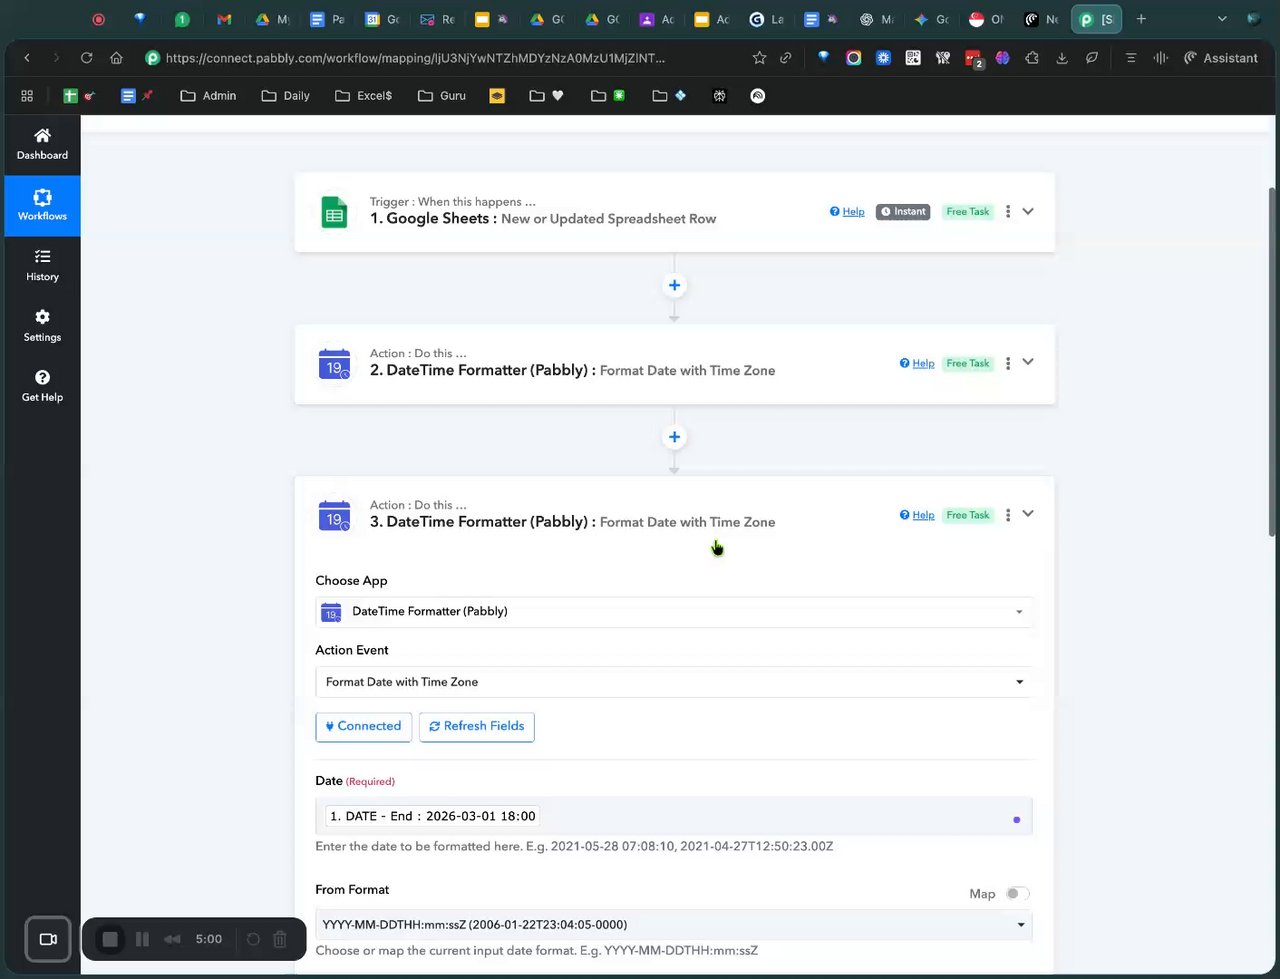
Task: Open the Choose App dropdown
Action: 674,612
